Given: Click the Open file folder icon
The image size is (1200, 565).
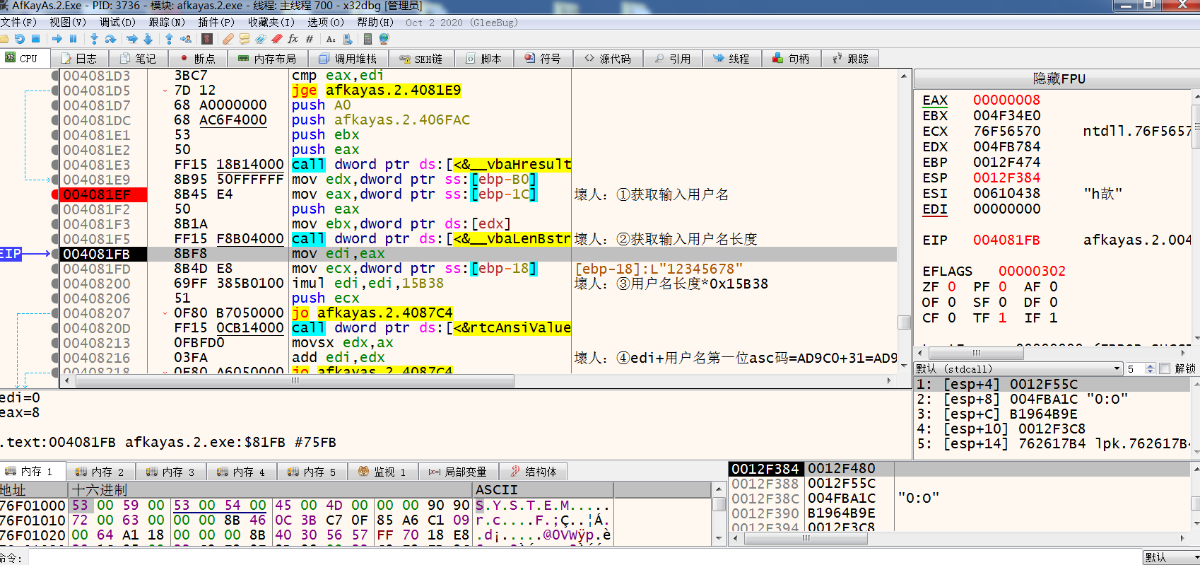Looking at the screenshot, I should point(5,39).
